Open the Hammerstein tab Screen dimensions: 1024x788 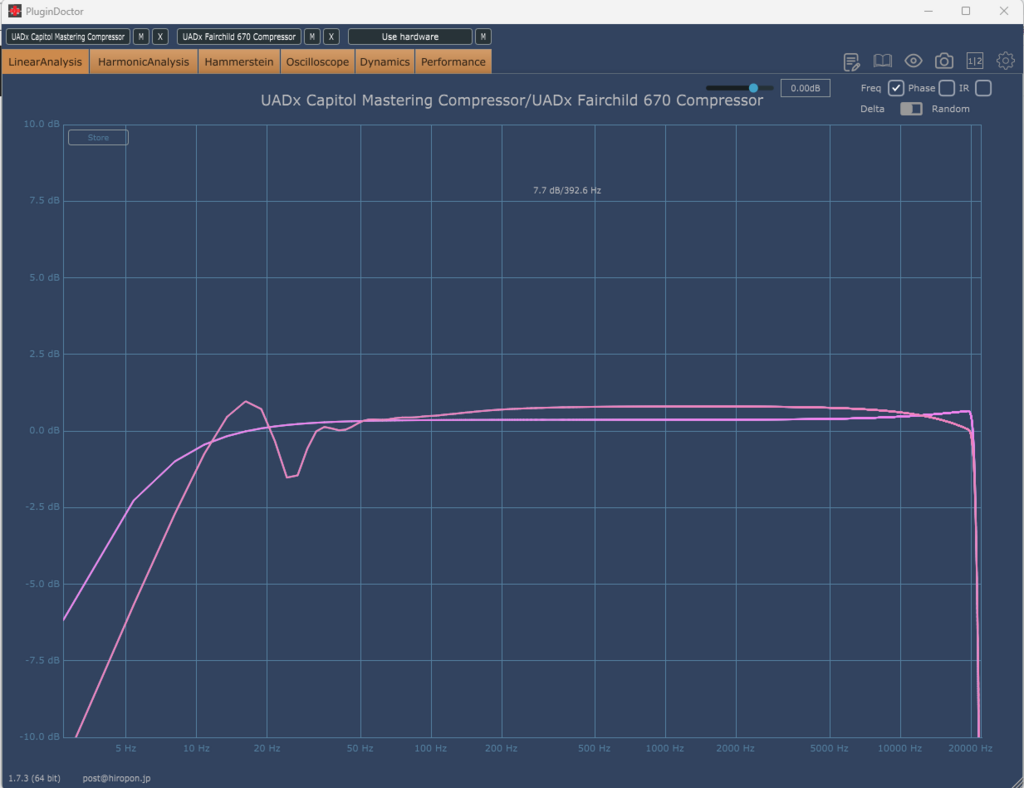click(239, 62)
